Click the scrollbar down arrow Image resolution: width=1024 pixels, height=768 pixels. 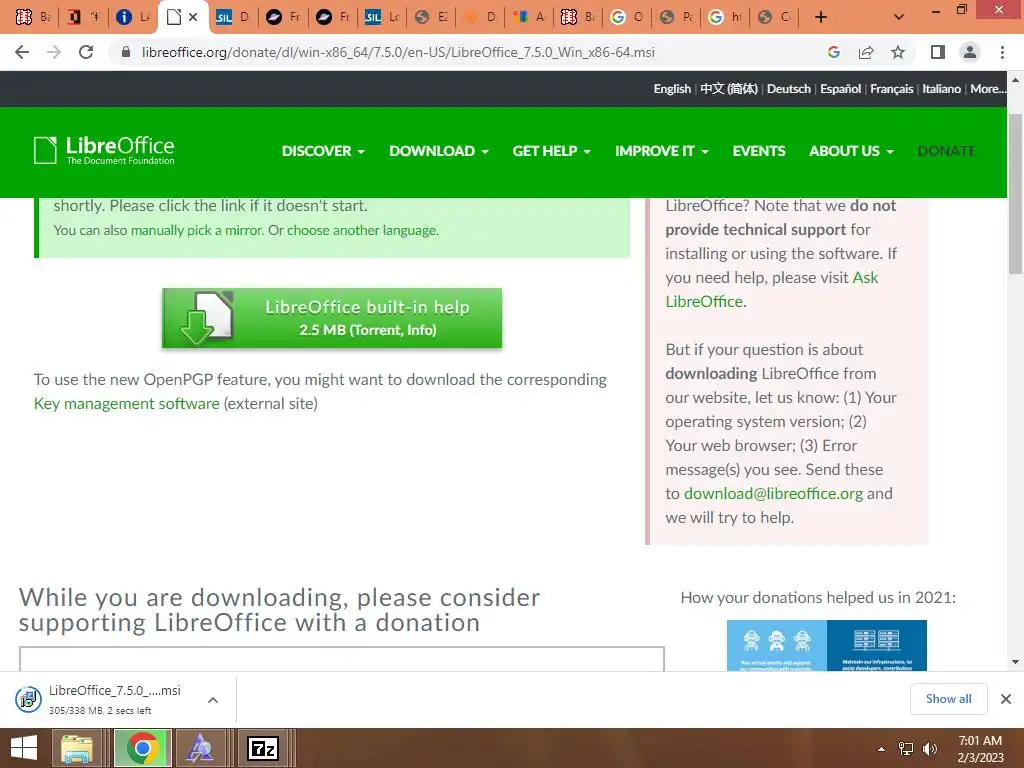tap(1015, 662)
